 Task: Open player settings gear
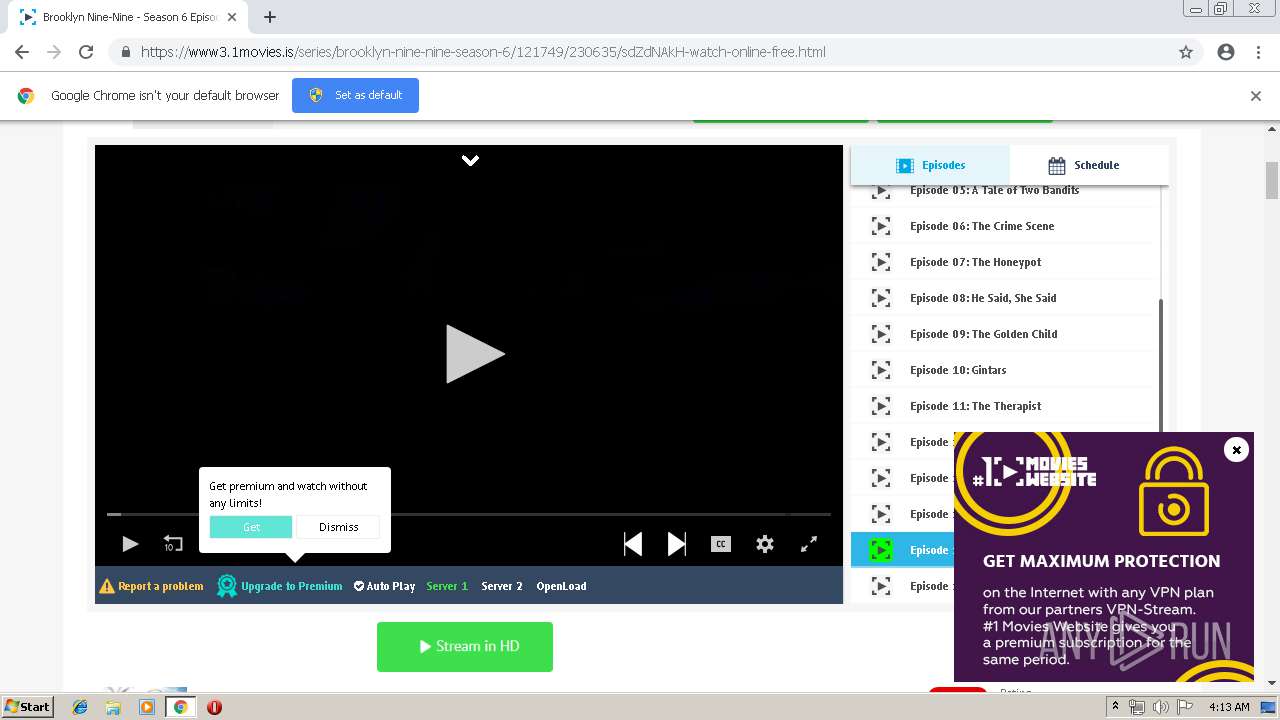(765, 544)
